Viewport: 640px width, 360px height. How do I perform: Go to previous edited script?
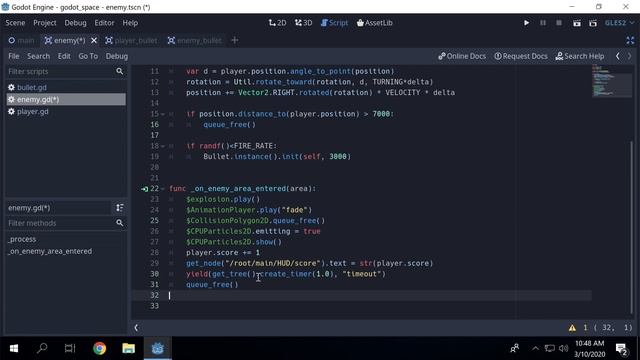tap(618, 56)
